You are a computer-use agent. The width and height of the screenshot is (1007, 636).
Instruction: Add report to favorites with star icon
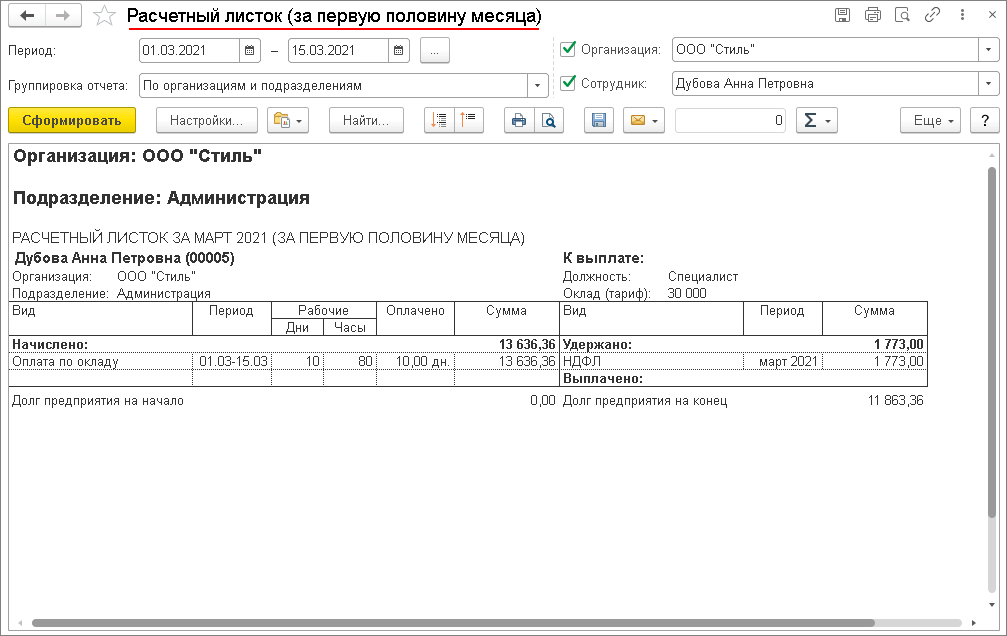coord(103,16)
